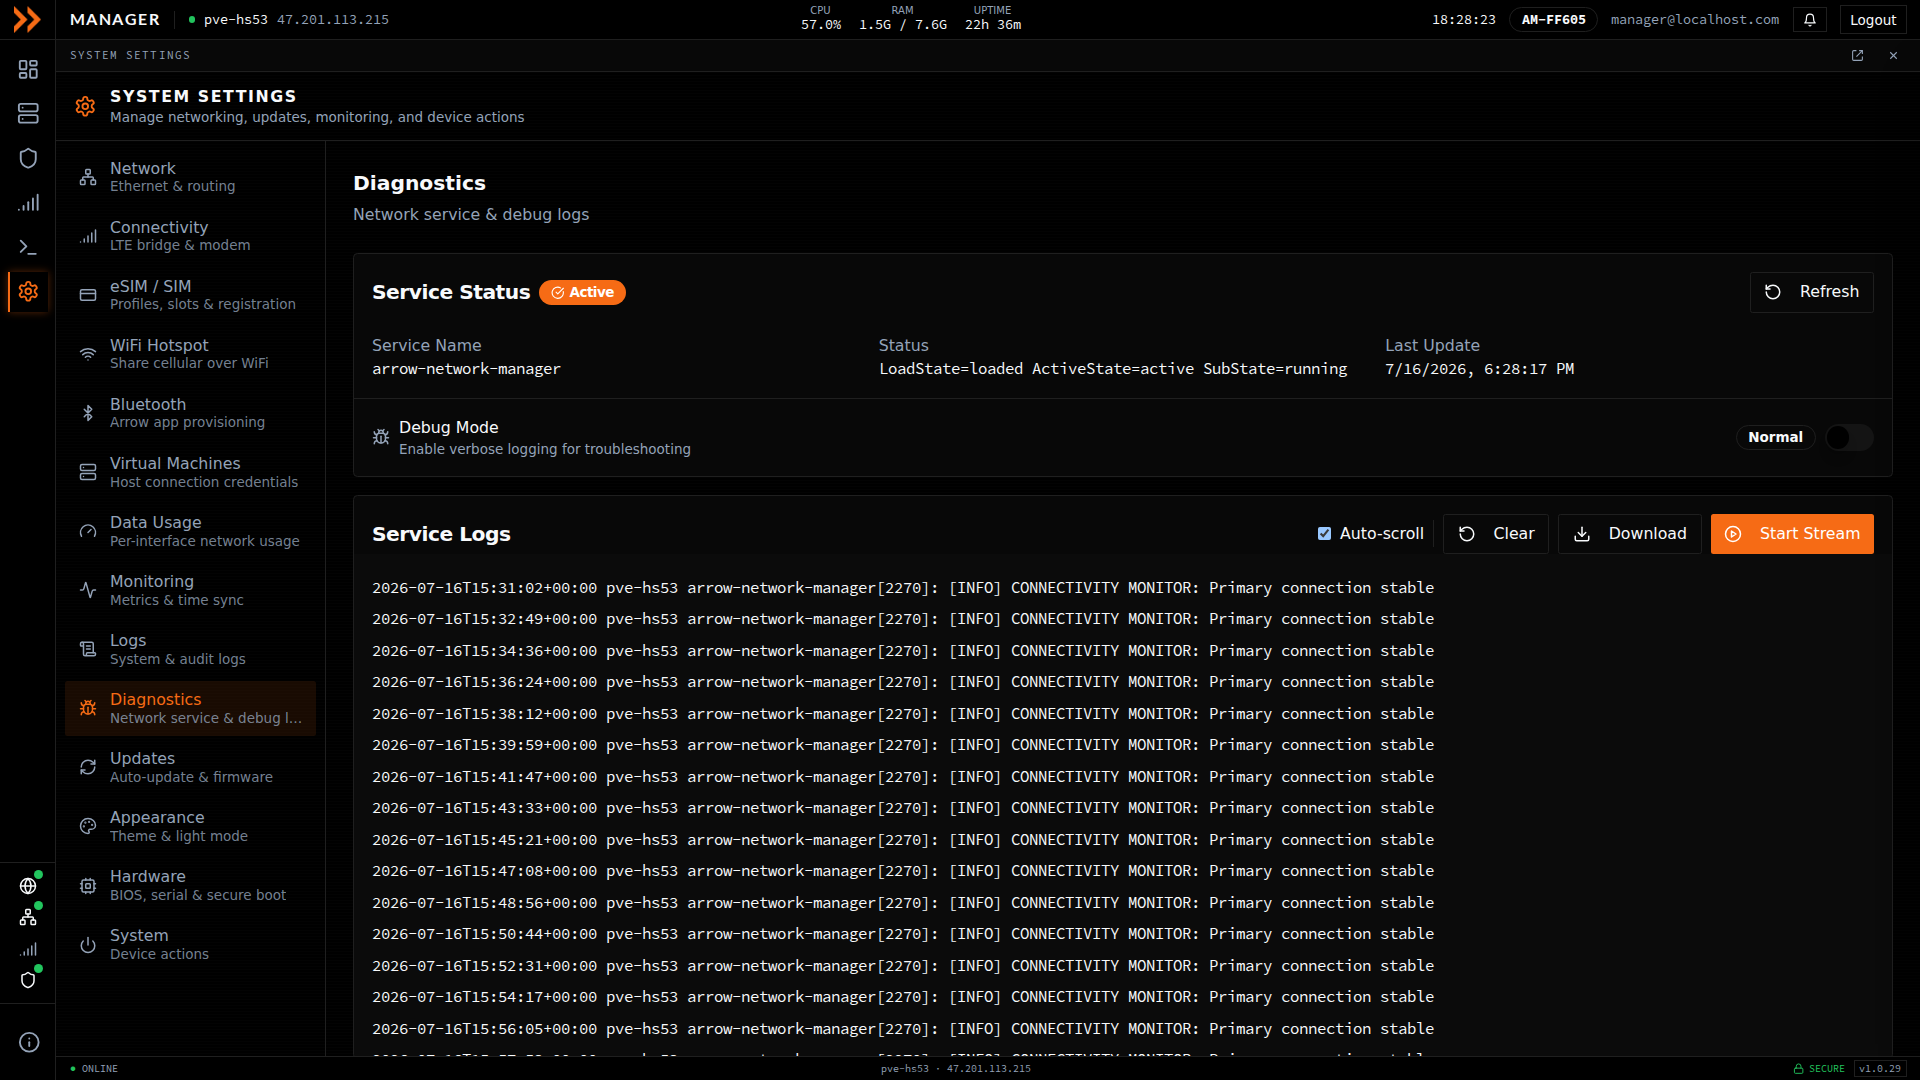
Task: Click the small signal status icon near bottom rail
Action: click(28, 949)
